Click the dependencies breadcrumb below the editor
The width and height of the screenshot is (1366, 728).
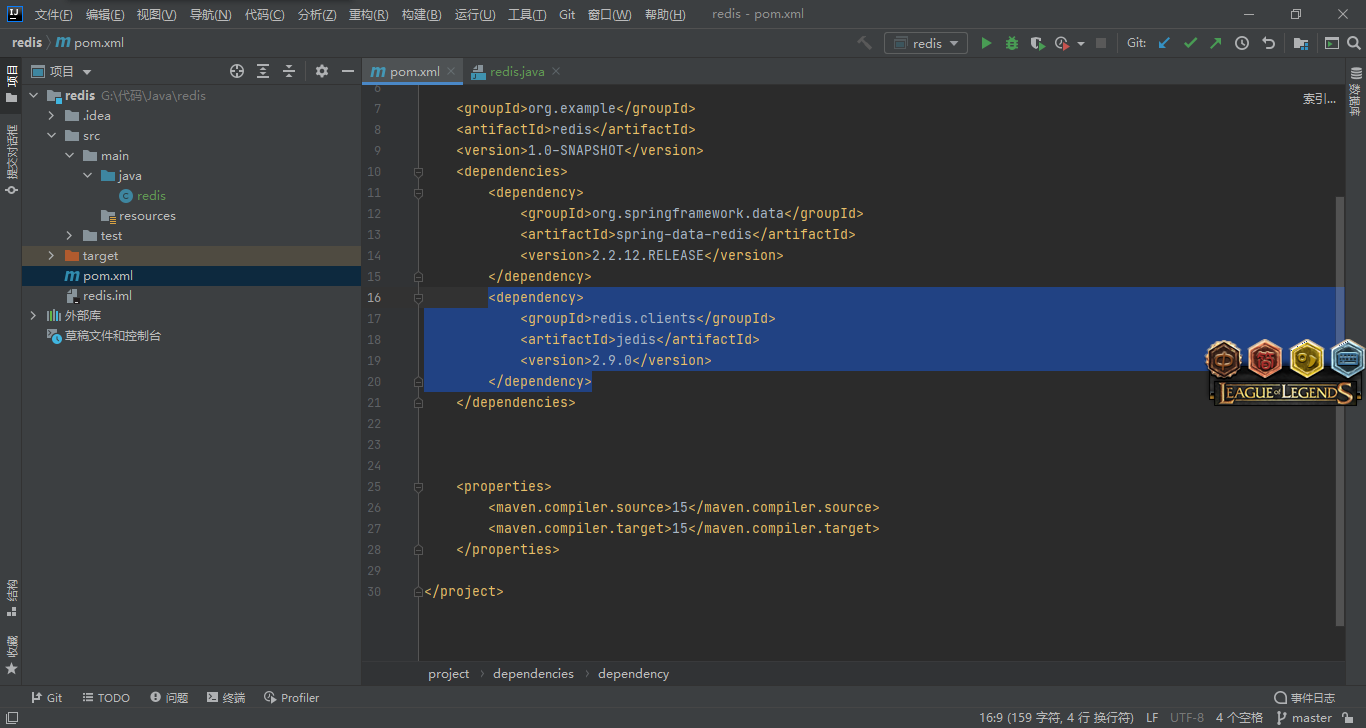(x=533, y=674)
